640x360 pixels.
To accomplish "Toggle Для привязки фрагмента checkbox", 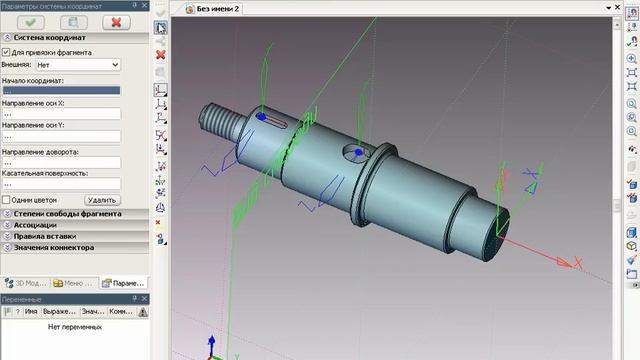I will 6,52.
